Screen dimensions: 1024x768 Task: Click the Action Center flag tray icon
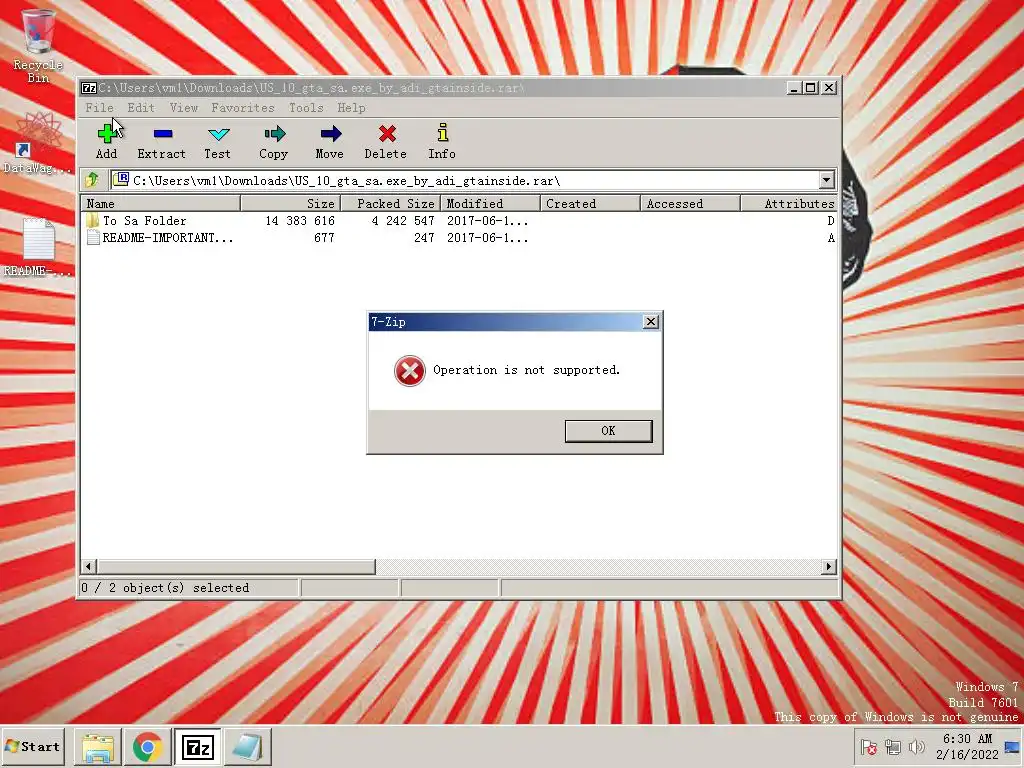(869, 747)
